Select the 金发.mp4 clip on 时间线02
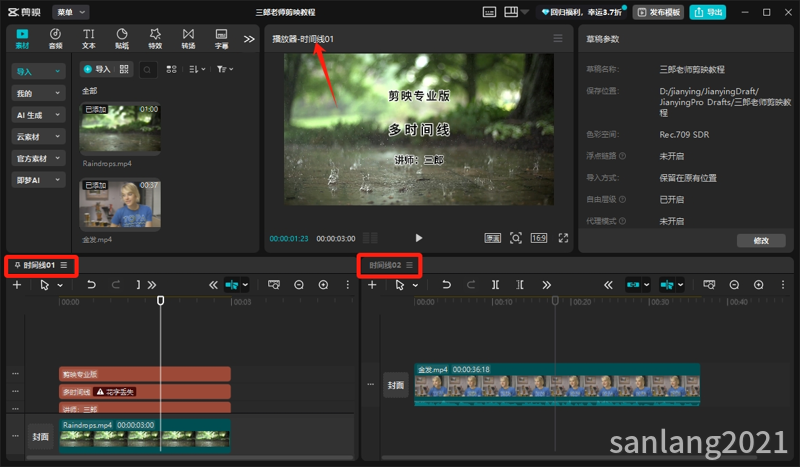800x467 pixels. [x=557, y=385]
